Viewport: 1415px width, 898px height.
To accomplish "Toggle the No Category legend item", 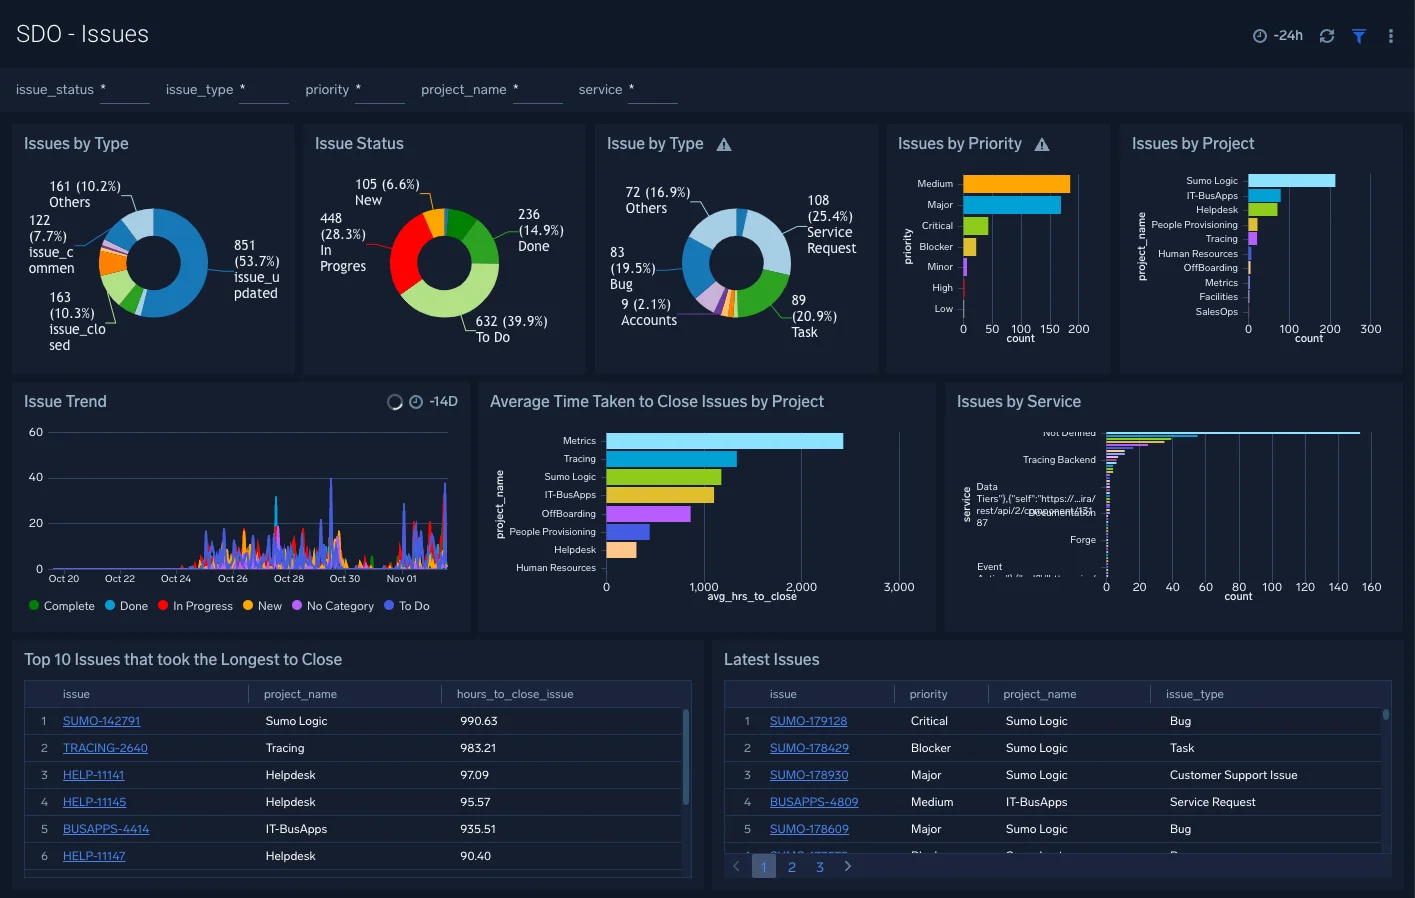I will pos(333,606).
